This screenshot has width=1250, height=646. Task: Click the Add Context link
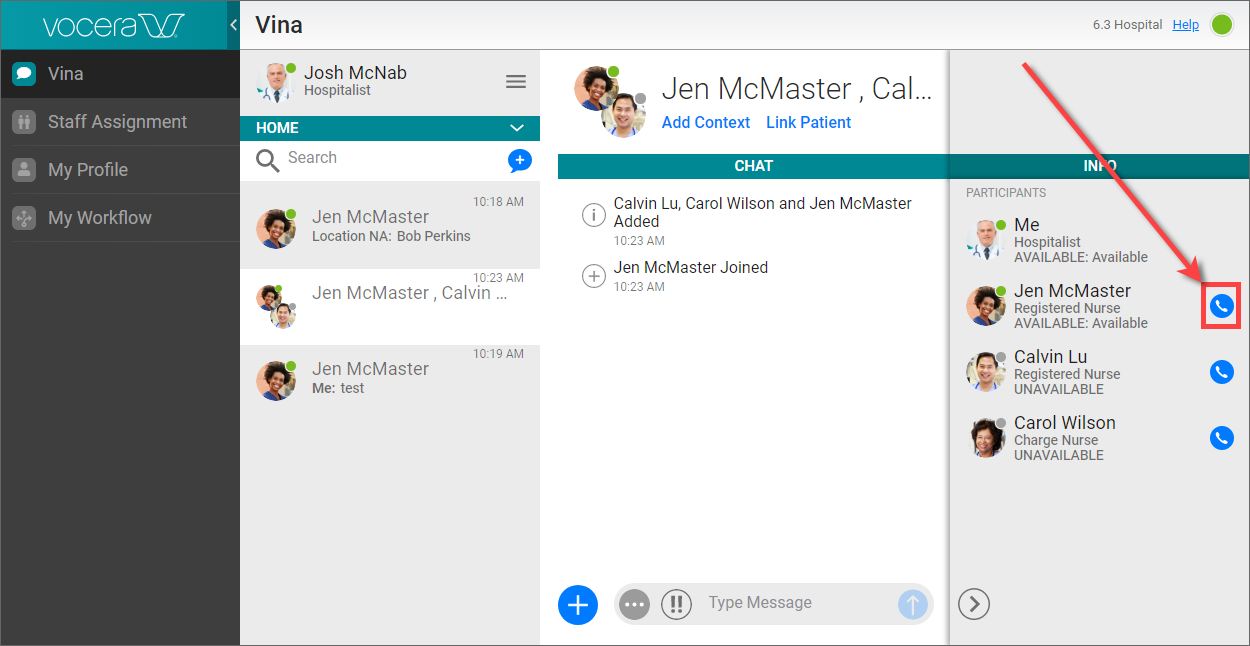[706, 122]
